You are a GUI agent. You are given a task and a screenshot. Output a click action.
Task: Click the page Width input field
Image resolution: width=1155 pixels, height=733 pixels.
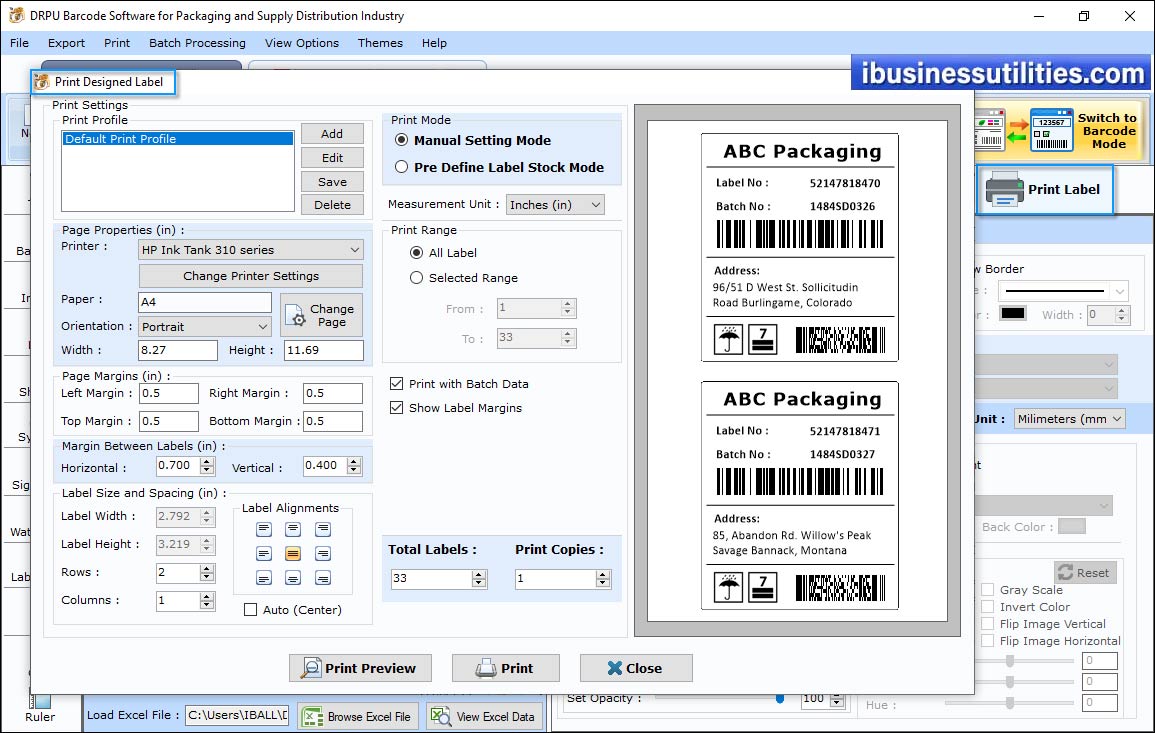178,350
